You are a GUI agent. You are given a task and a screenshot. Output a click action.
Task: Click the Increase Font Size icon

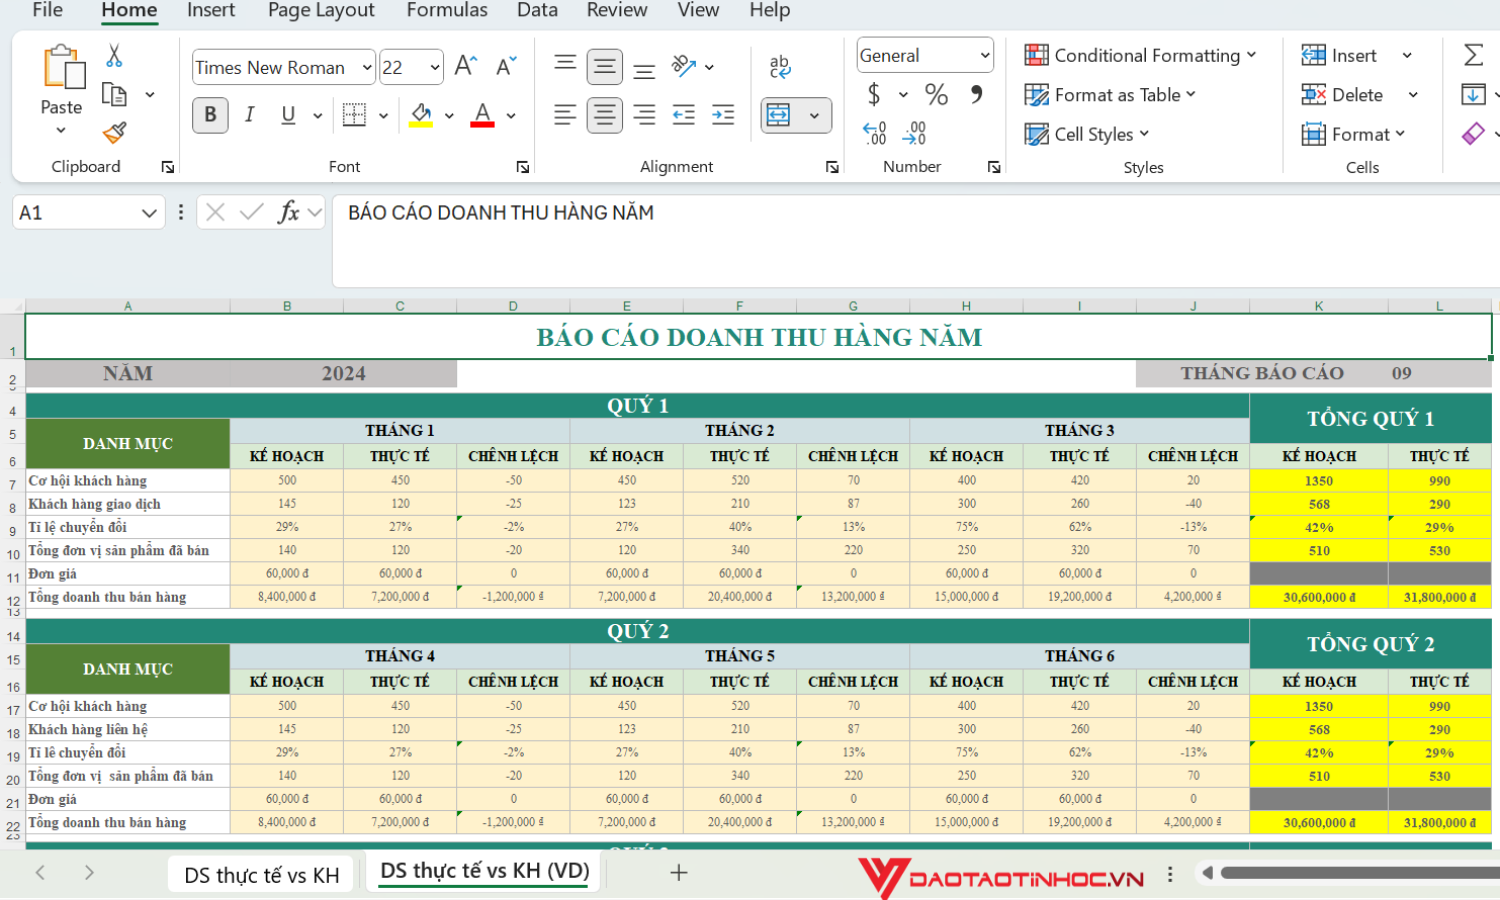click(x=465, y=66)
